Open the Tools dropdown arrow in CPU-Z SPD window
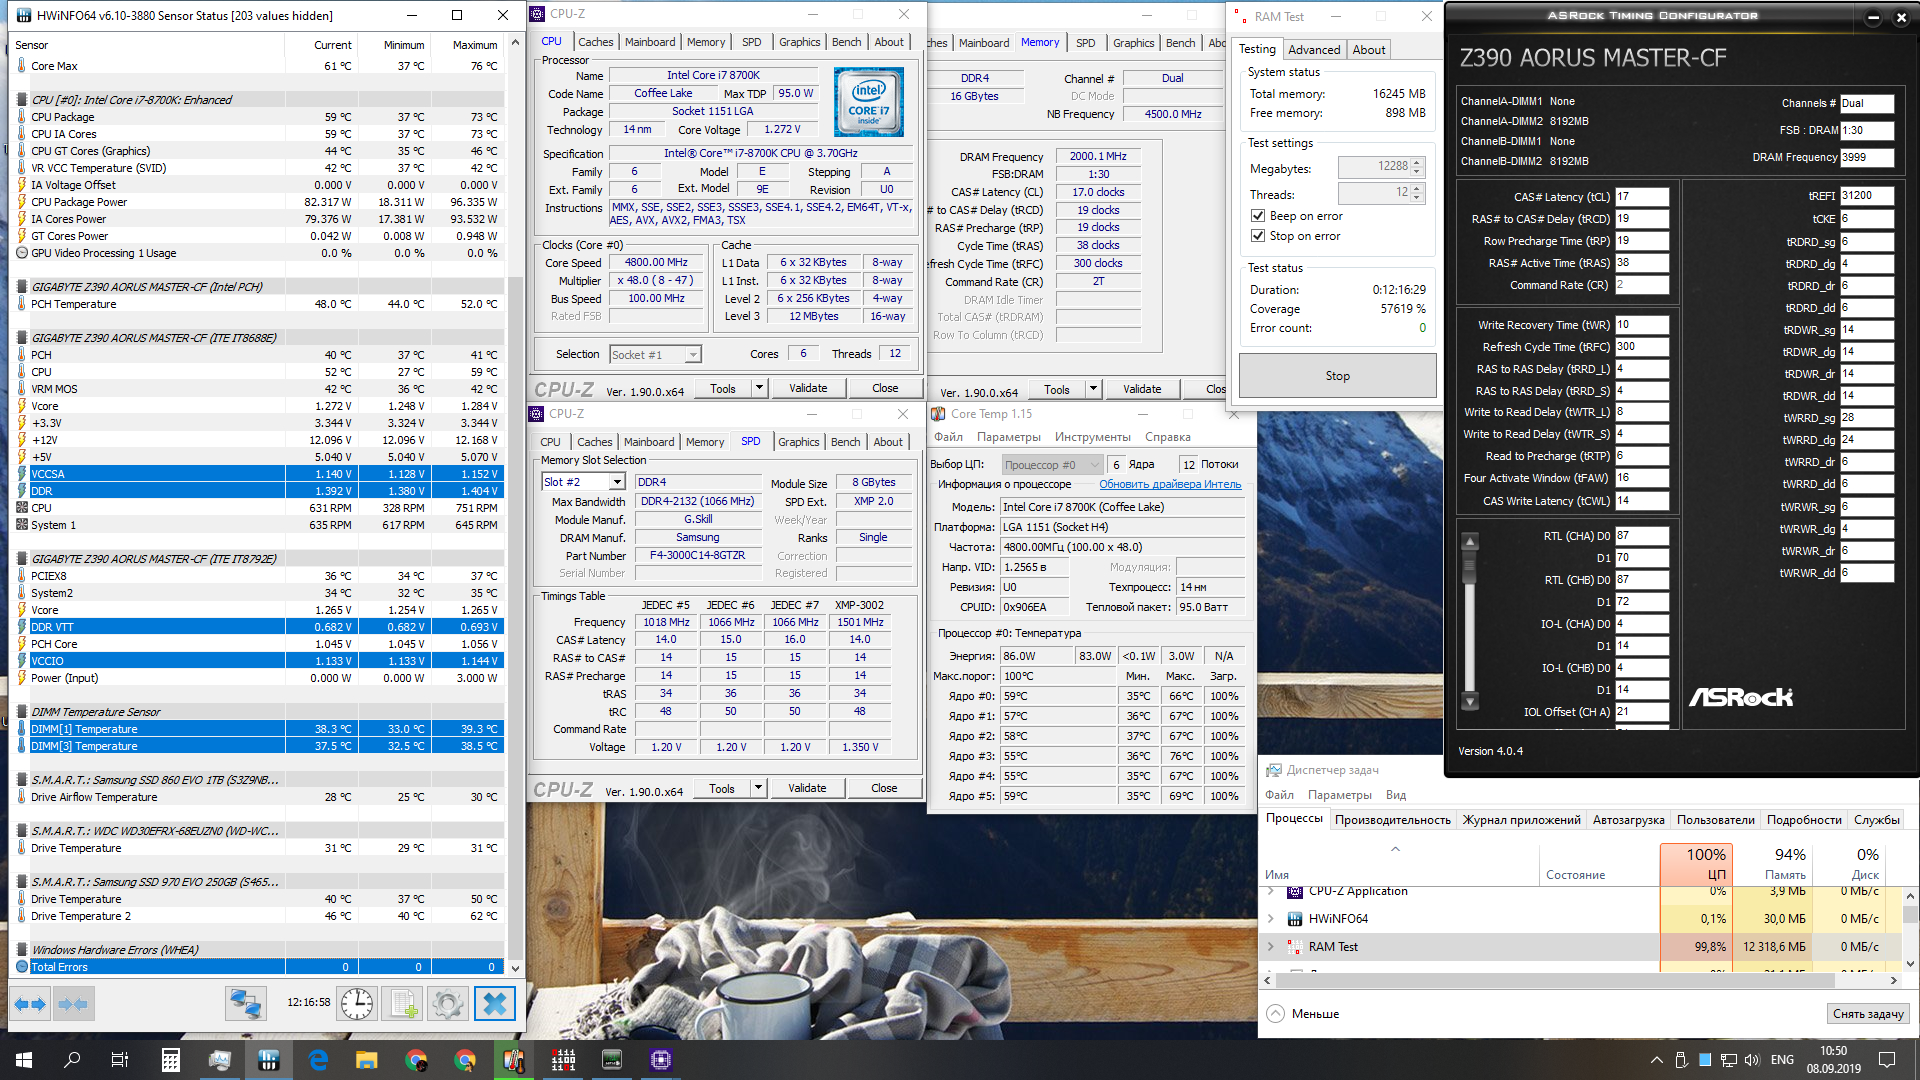The width and height of the screenshot is (1920, 1080). 758,788
